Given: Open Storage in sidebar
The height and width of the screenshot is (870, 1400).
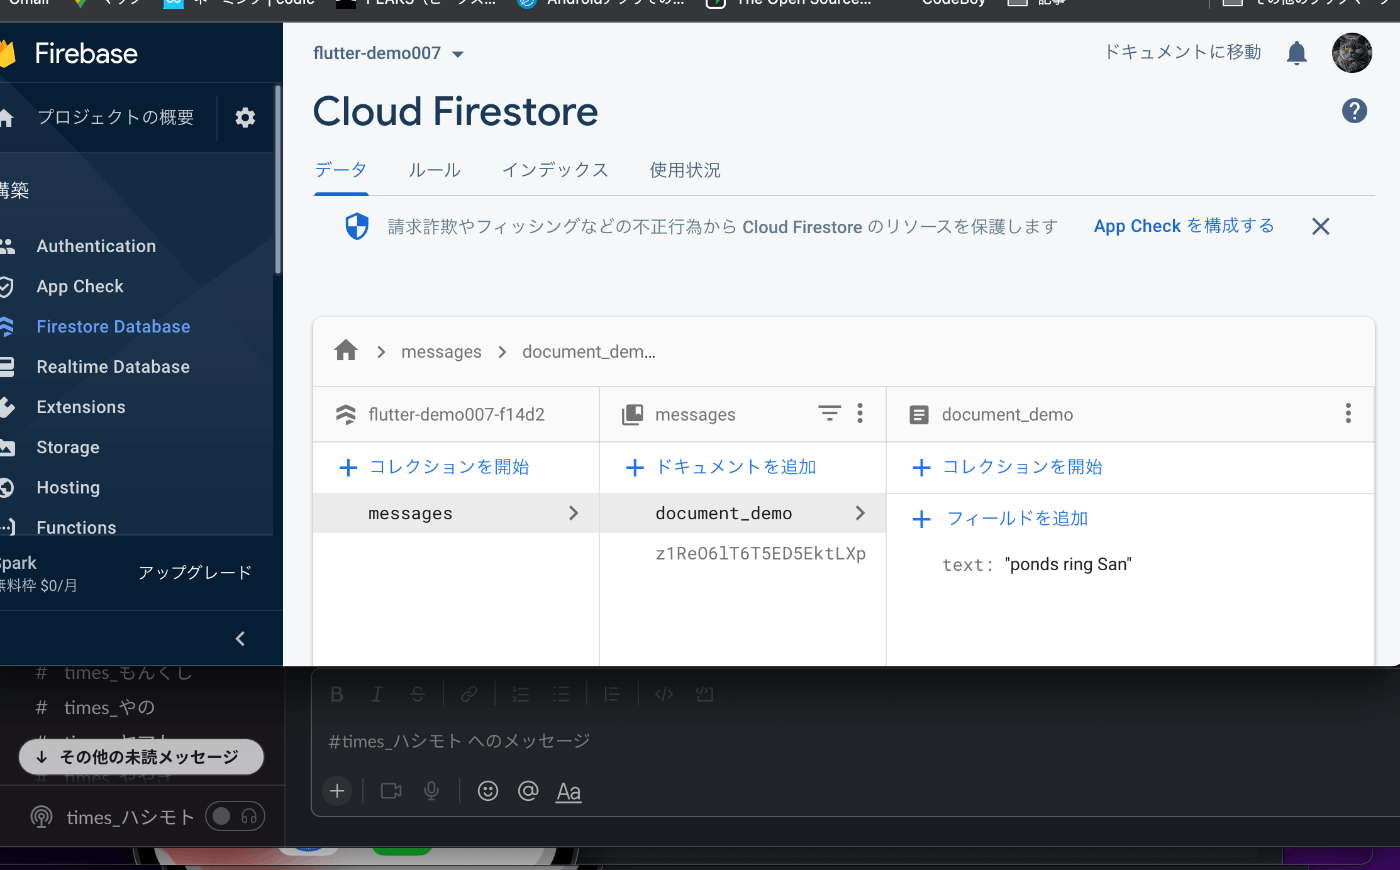Looking at the screenshot, I should pyautogui.click(x=68, y=447).
